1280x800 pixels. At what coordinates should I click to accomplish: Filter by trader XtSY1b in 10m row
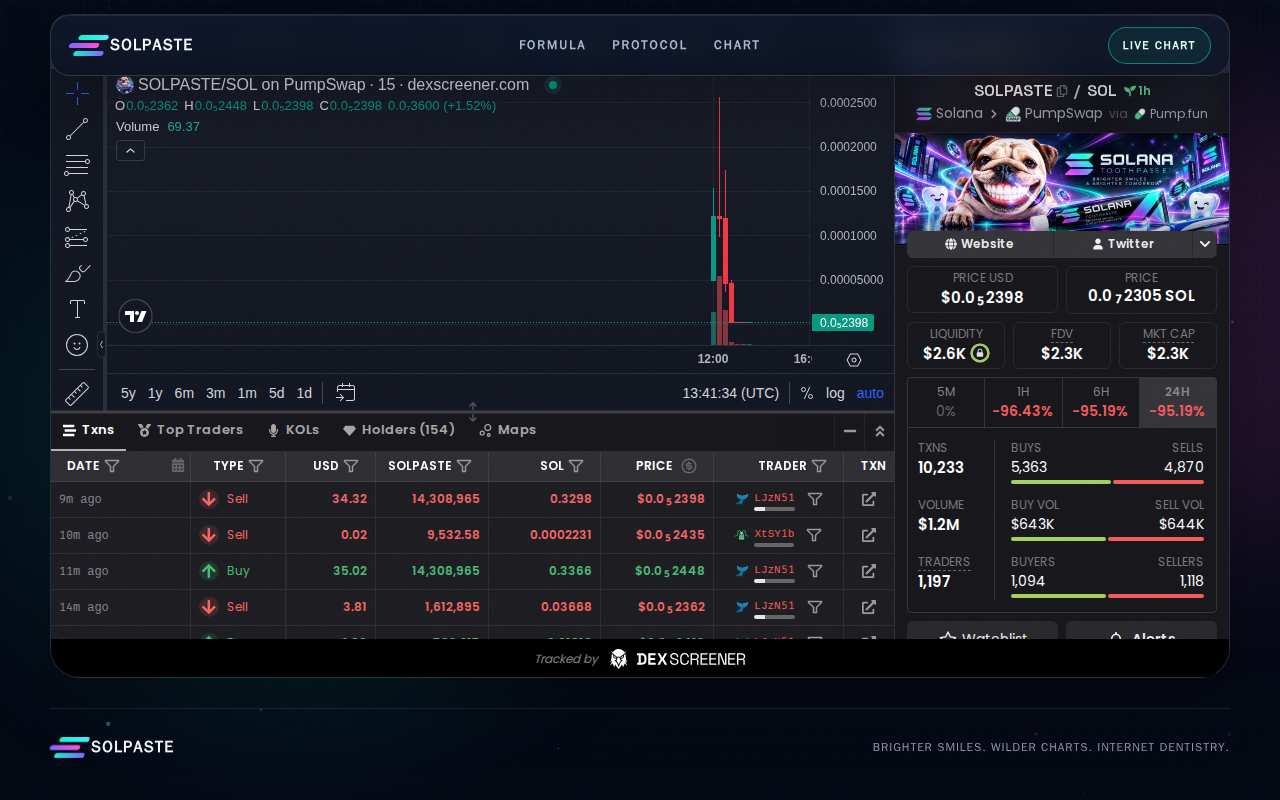[814, 535]
